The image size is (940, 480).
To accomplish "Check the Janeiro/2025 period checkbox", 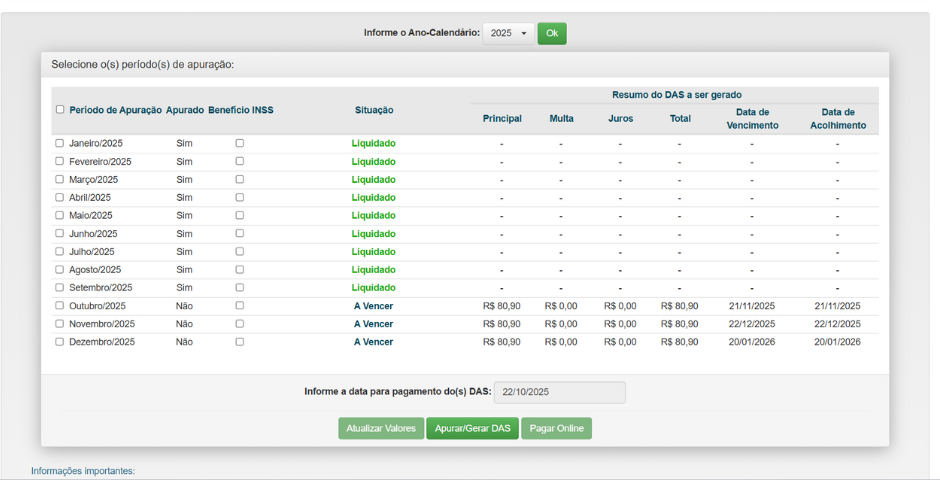I will (x=60, y=144).
